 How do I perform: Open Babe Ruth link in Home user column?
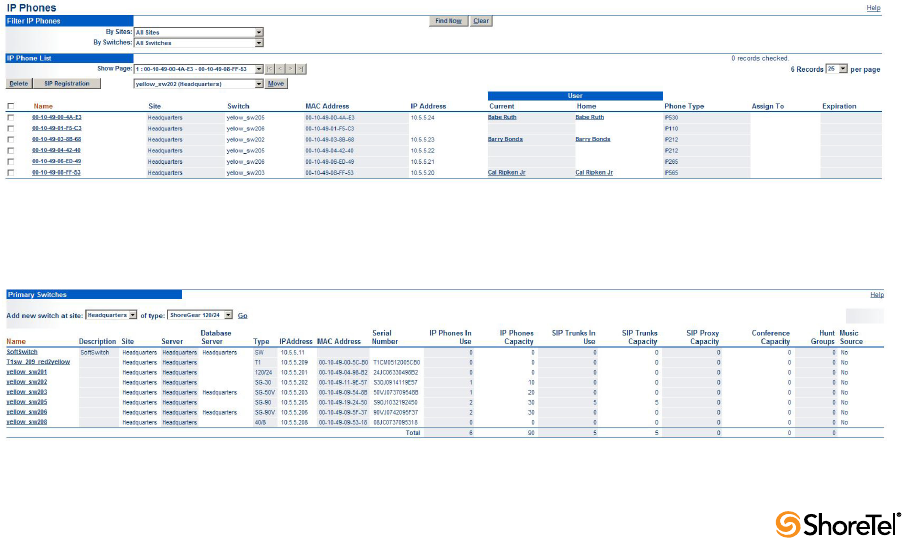(x=590, y=118)
